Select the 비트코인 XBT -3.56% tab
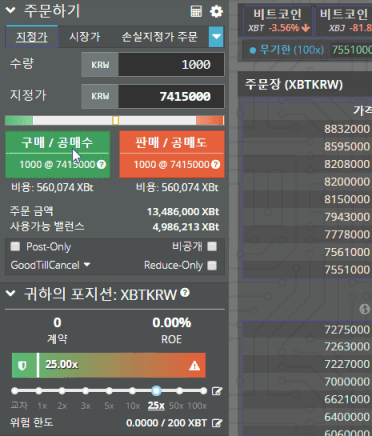This screenshot has width=372, height=436. (278, 21)
